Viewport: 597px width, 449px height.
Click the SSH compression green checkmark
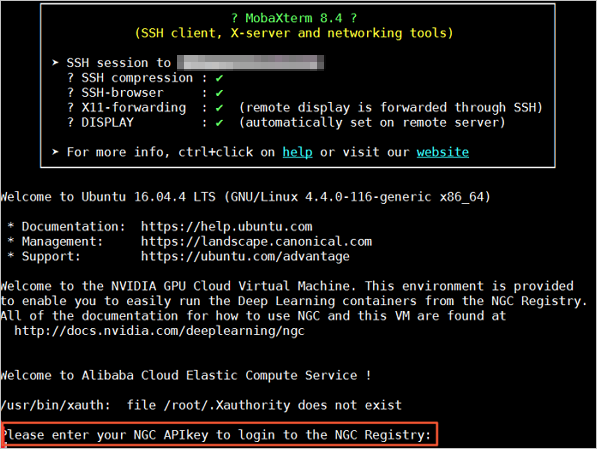[219, 78]
